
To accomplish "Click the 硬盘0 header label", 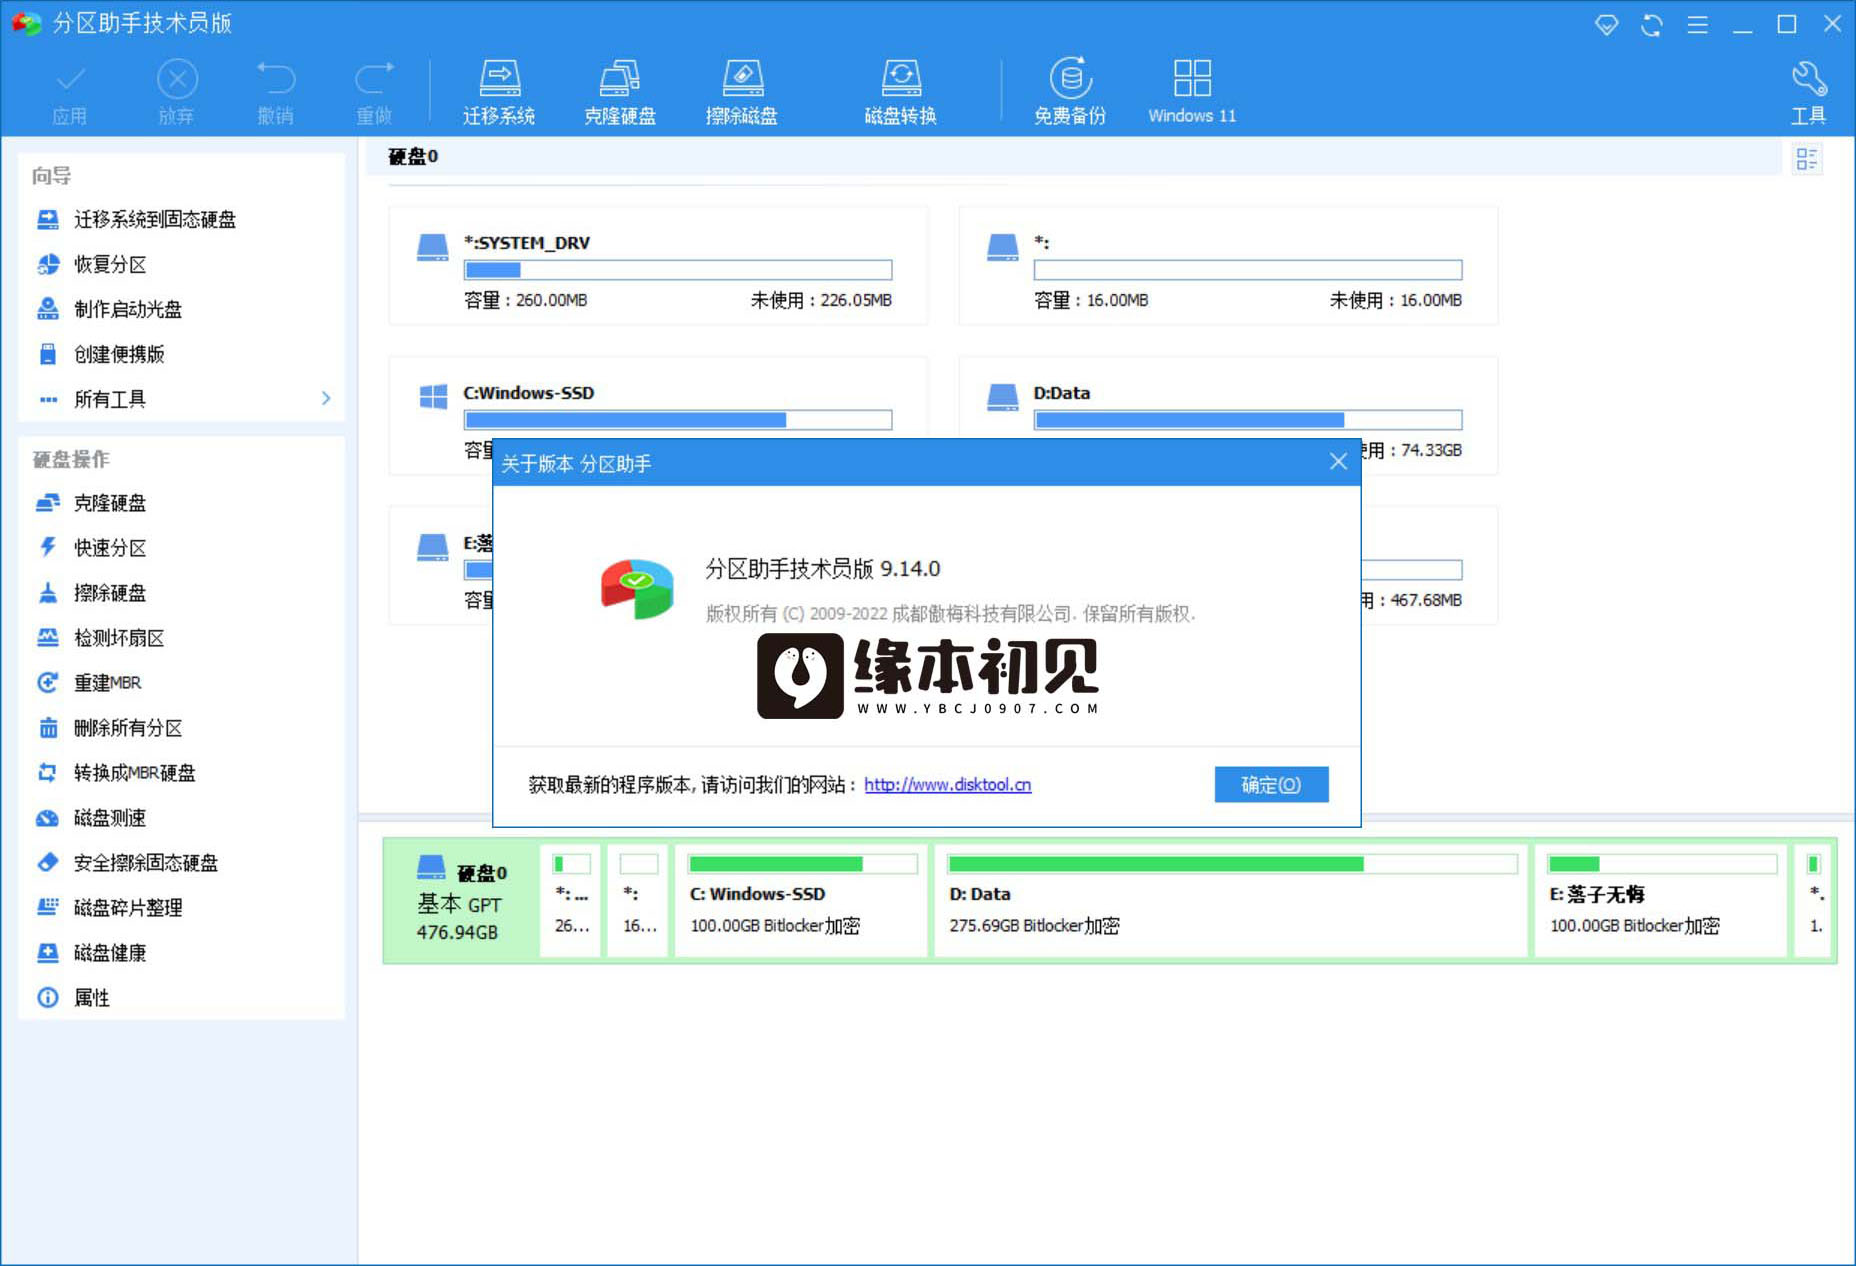I will coord(413,156).
